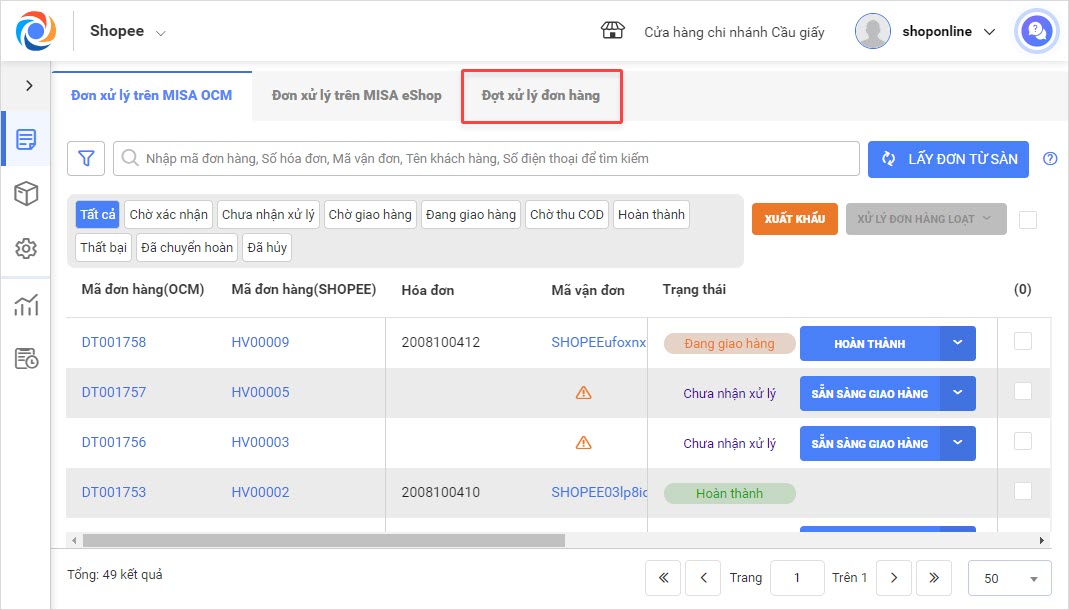Open the reports chart sidebar icon
This screenshot has width=1069, height=610.
tap(26, 305)
